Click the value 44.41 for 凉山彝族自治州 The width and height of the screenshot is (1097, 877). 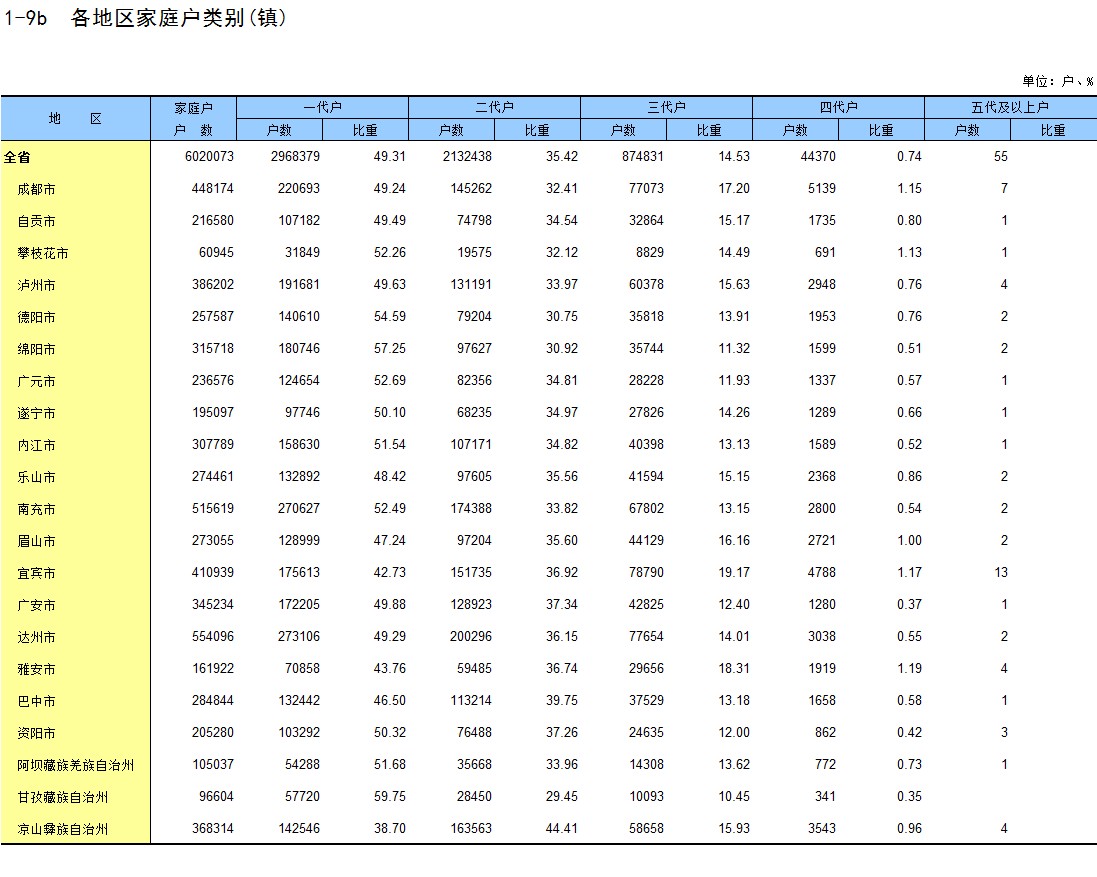562,829
